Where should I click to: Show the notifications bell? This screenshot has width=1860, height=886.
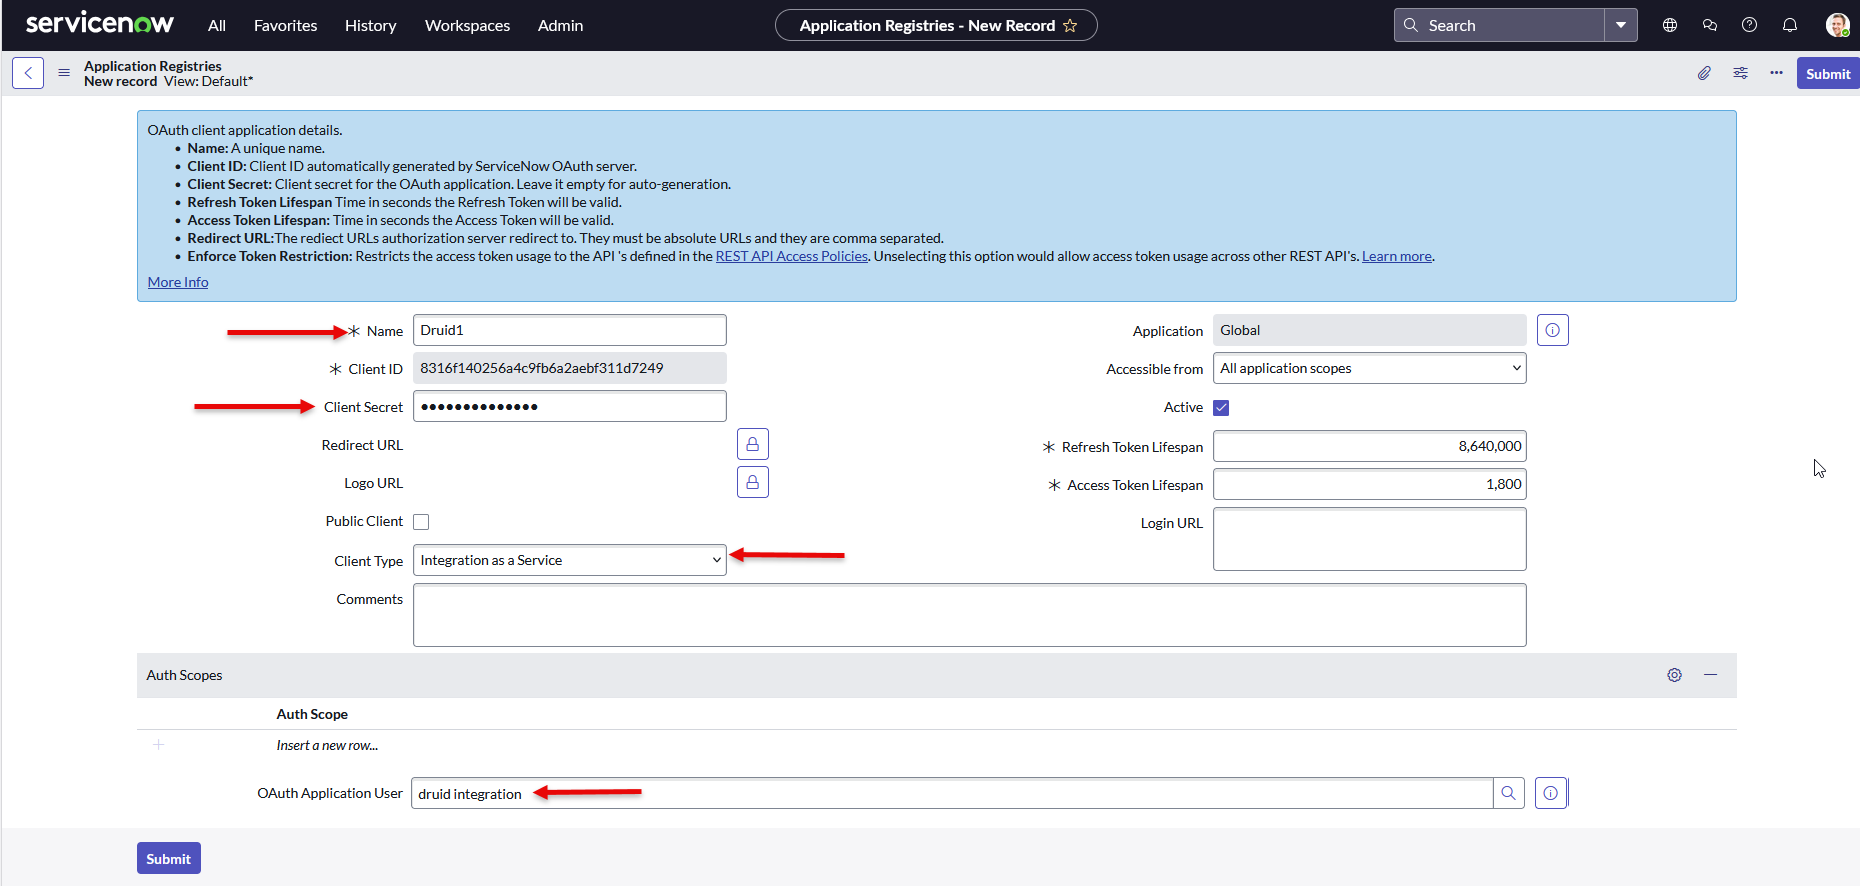pyautogui.click(x=1789, y=25)
